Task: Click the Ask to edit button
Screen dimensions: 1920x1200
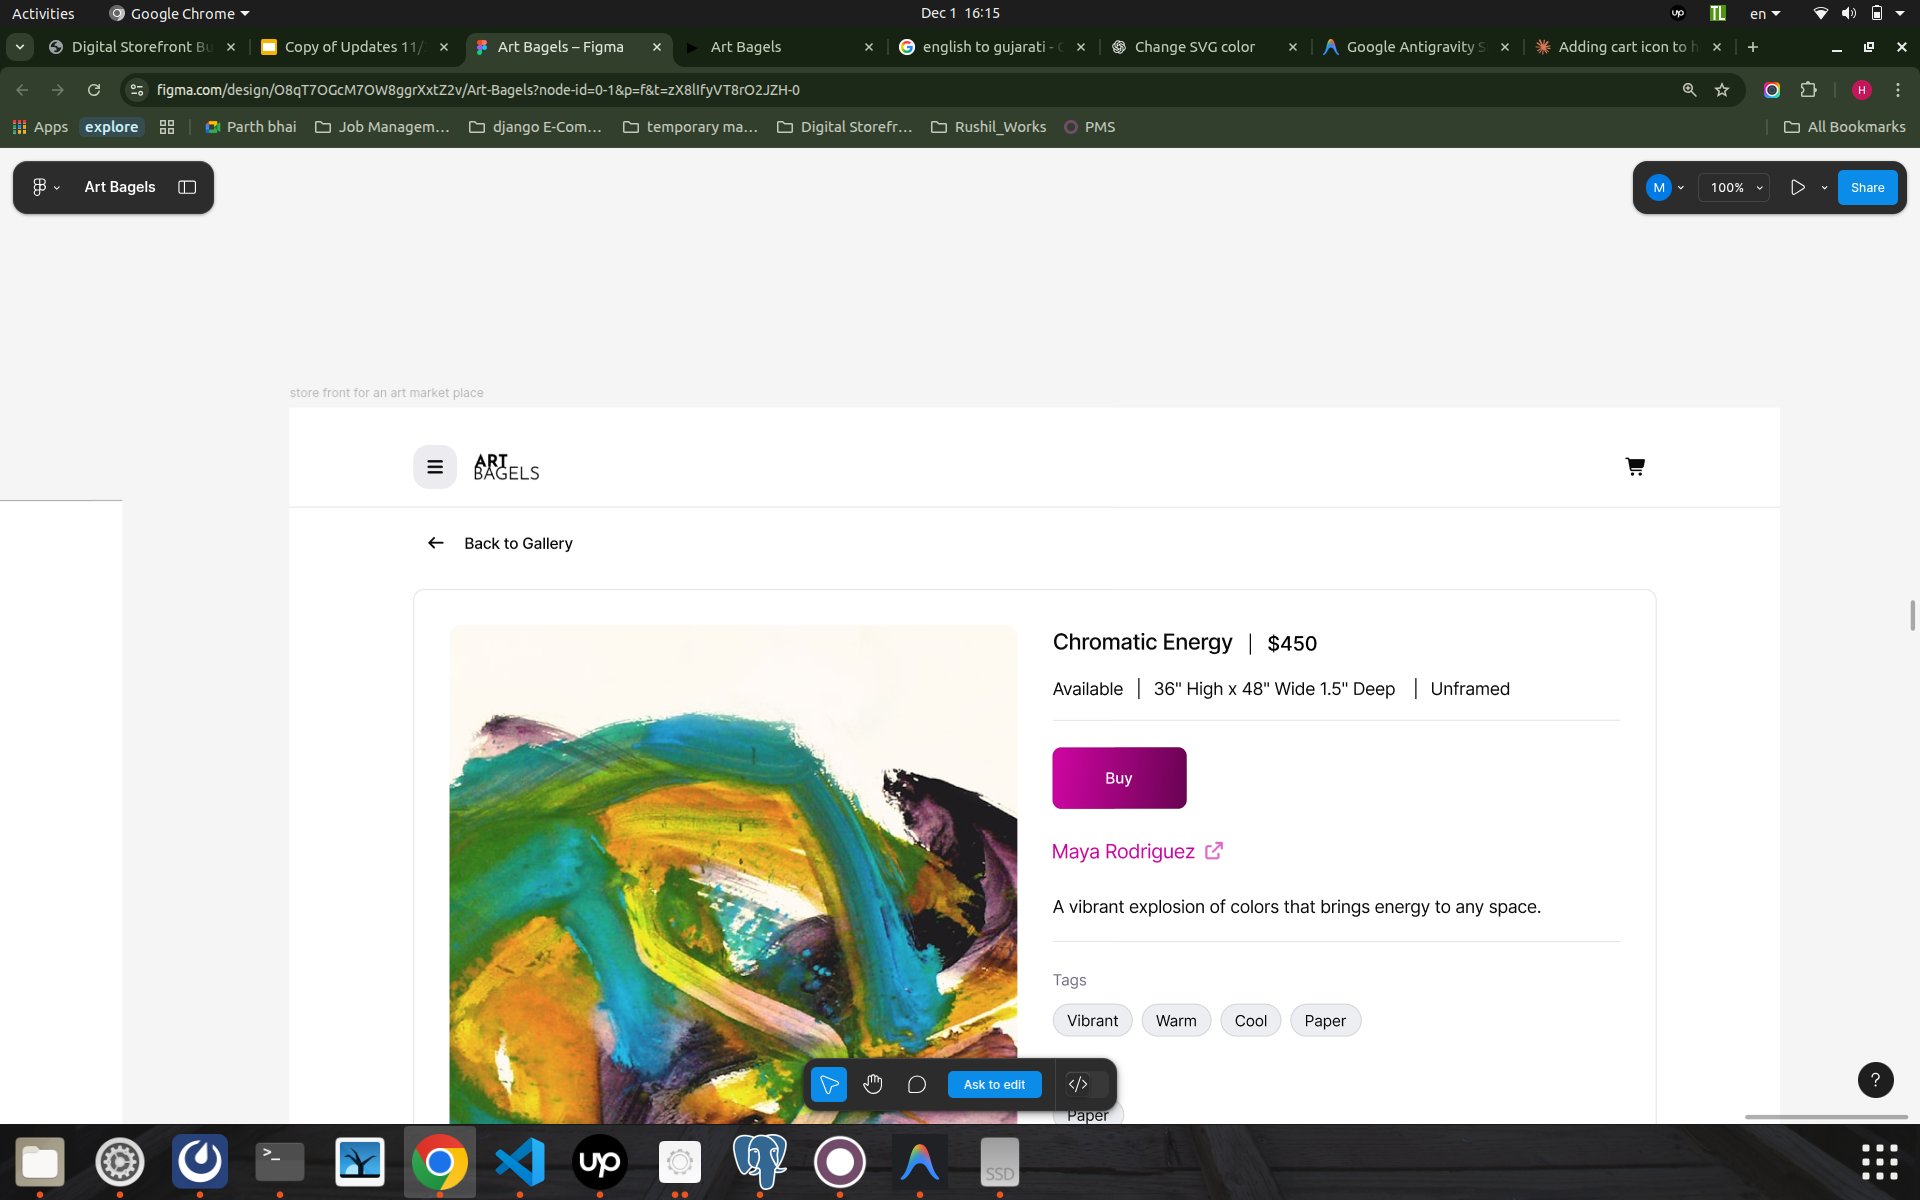Action: (994, 1084)
